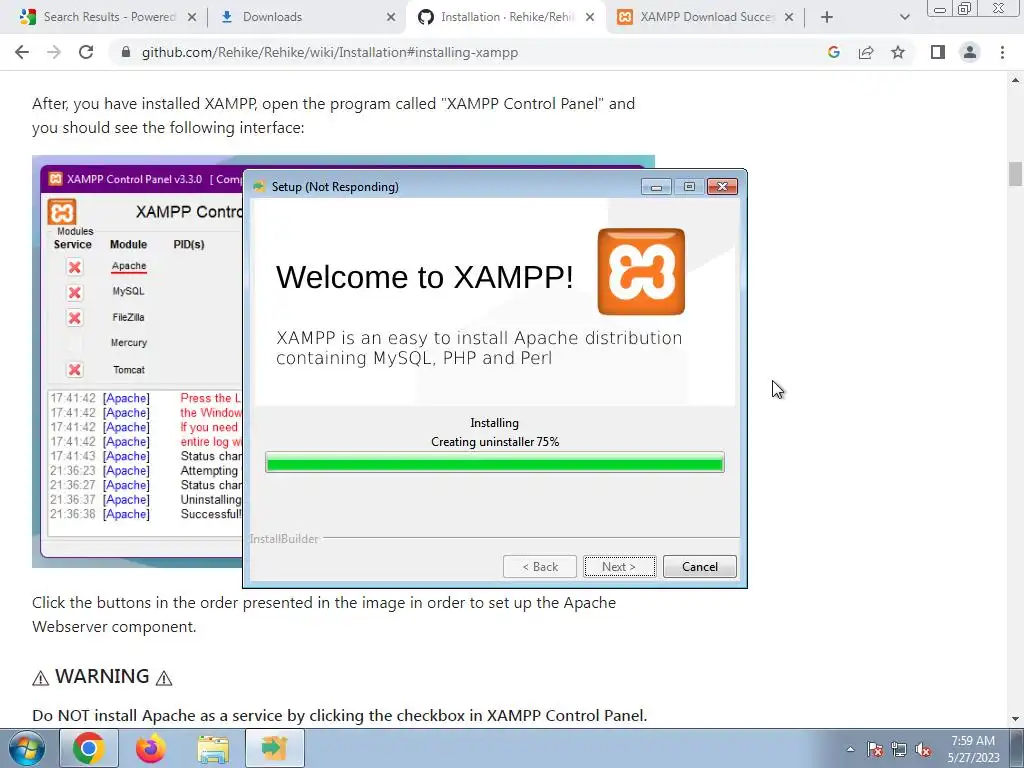Screen dimensions: 1024x768
Task: Close the XAMPP Download Success tab
Action: [789, 17]
